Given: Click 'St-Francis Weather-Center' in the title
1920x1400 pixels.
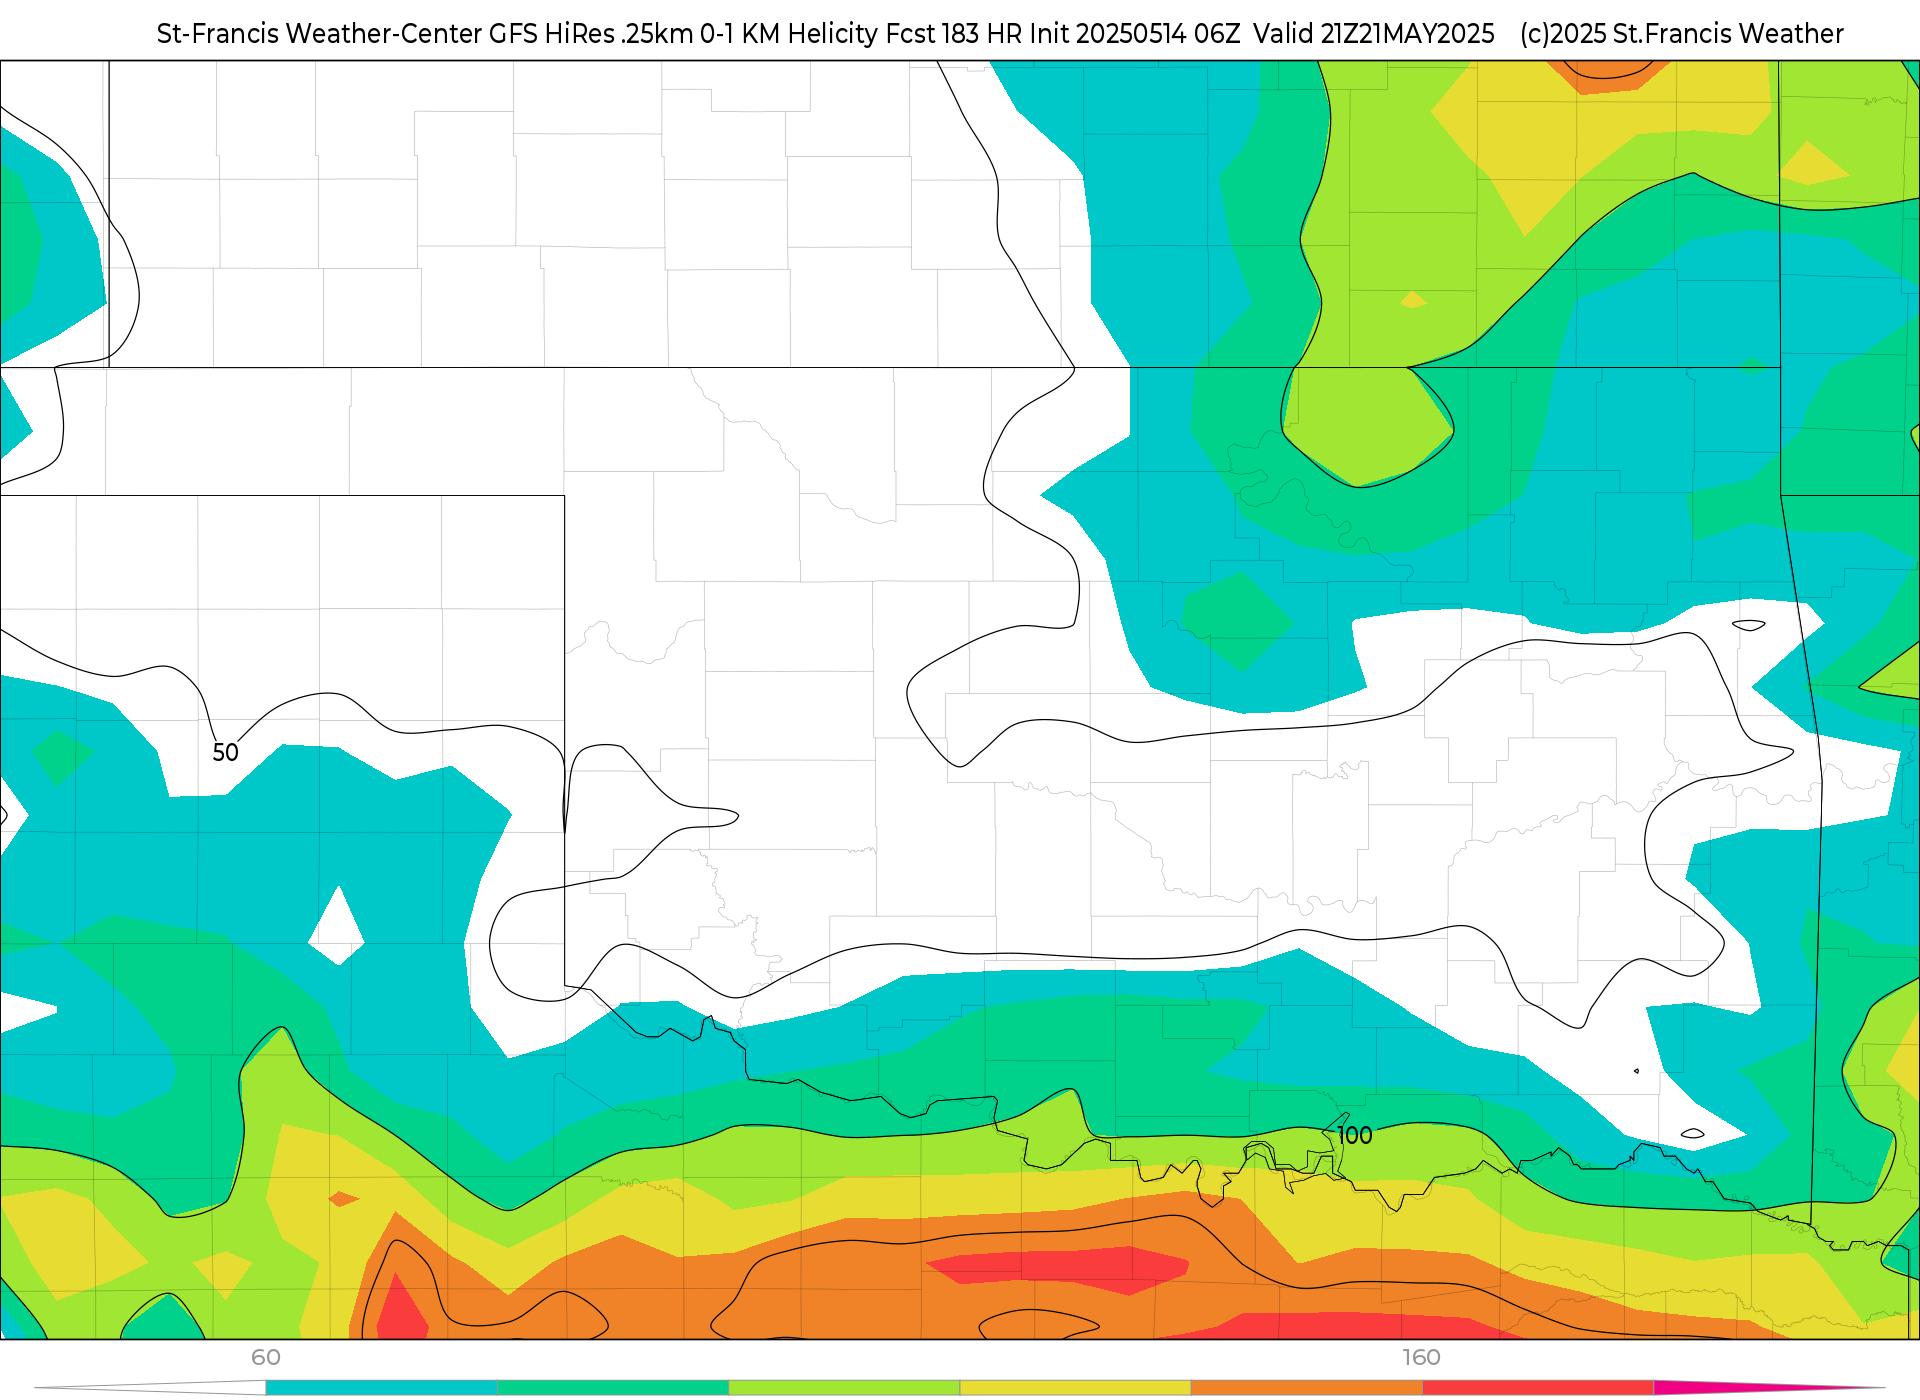Looking at the screenshot, I should coord(319,34).
